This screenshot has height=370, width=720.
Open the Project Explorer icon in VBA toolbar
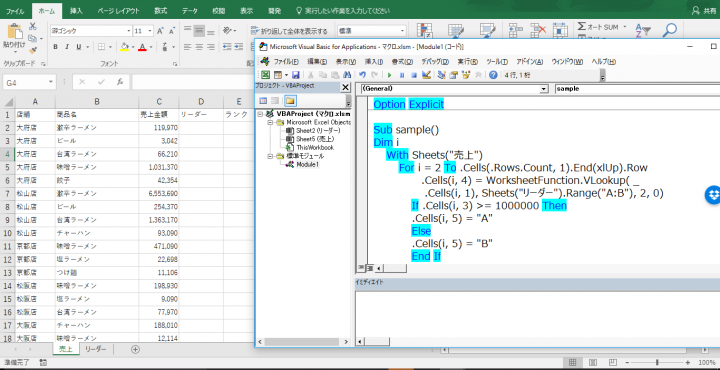coord(442,75)
